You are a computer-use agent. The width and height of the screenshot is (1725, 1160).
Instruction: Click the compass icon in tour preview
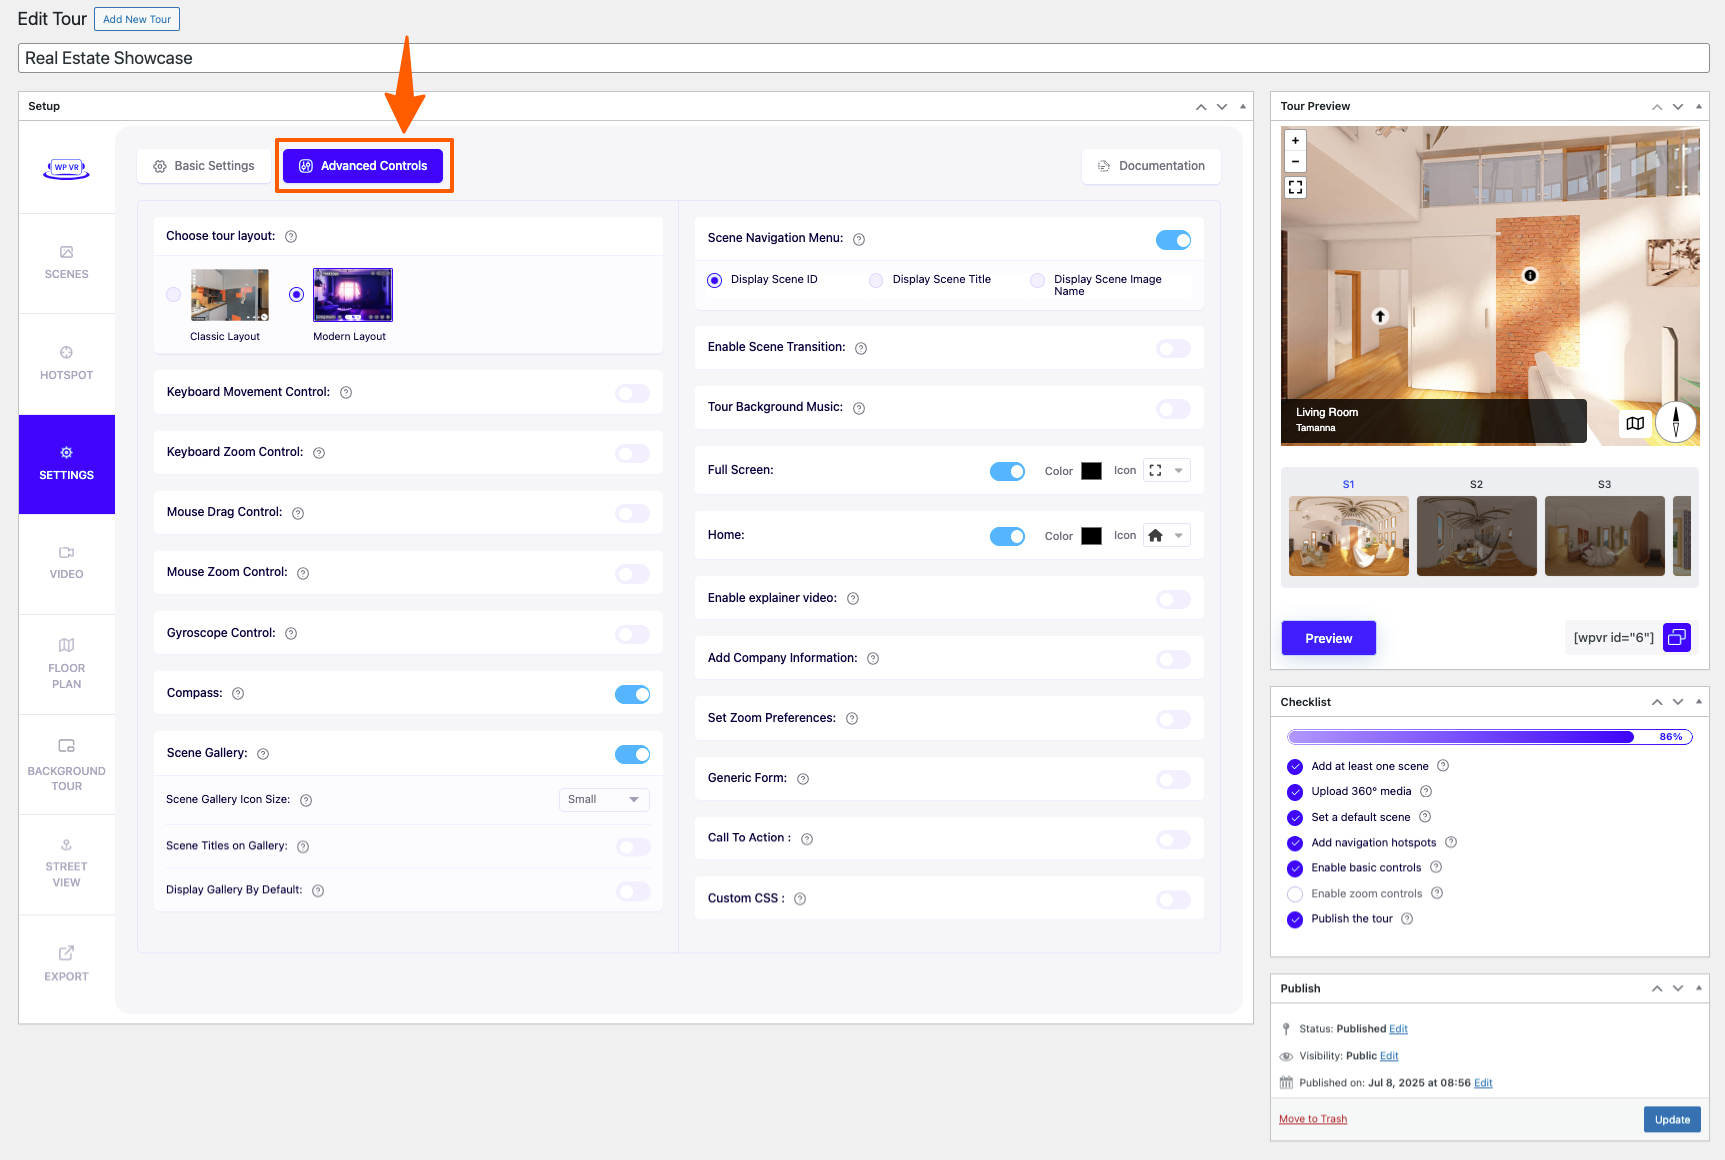pyautogui.click(x=1676, y=421)
